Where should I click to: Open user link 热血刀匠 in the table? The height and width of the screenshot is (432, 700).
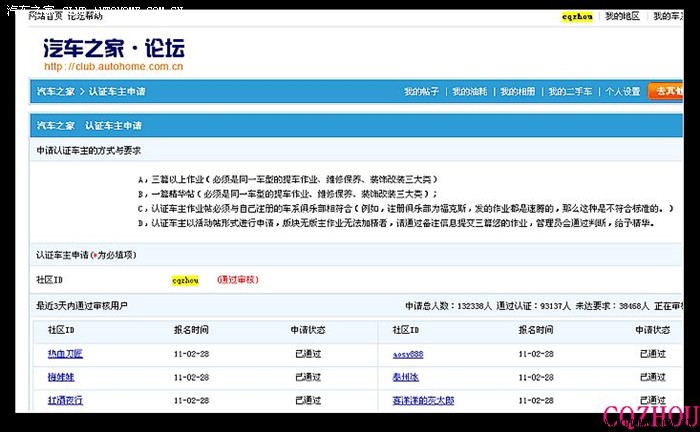[x=65, y=354]
